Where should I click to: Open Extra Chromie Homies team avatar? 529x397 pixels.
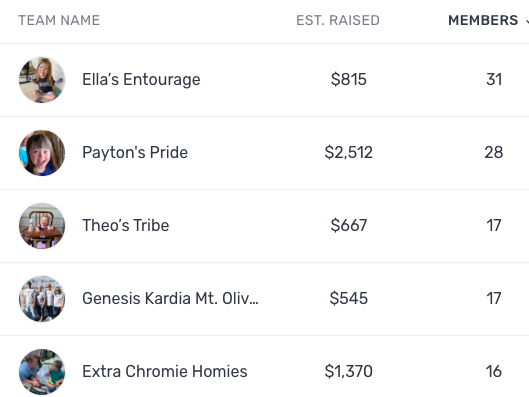click(x=42, y=372)
